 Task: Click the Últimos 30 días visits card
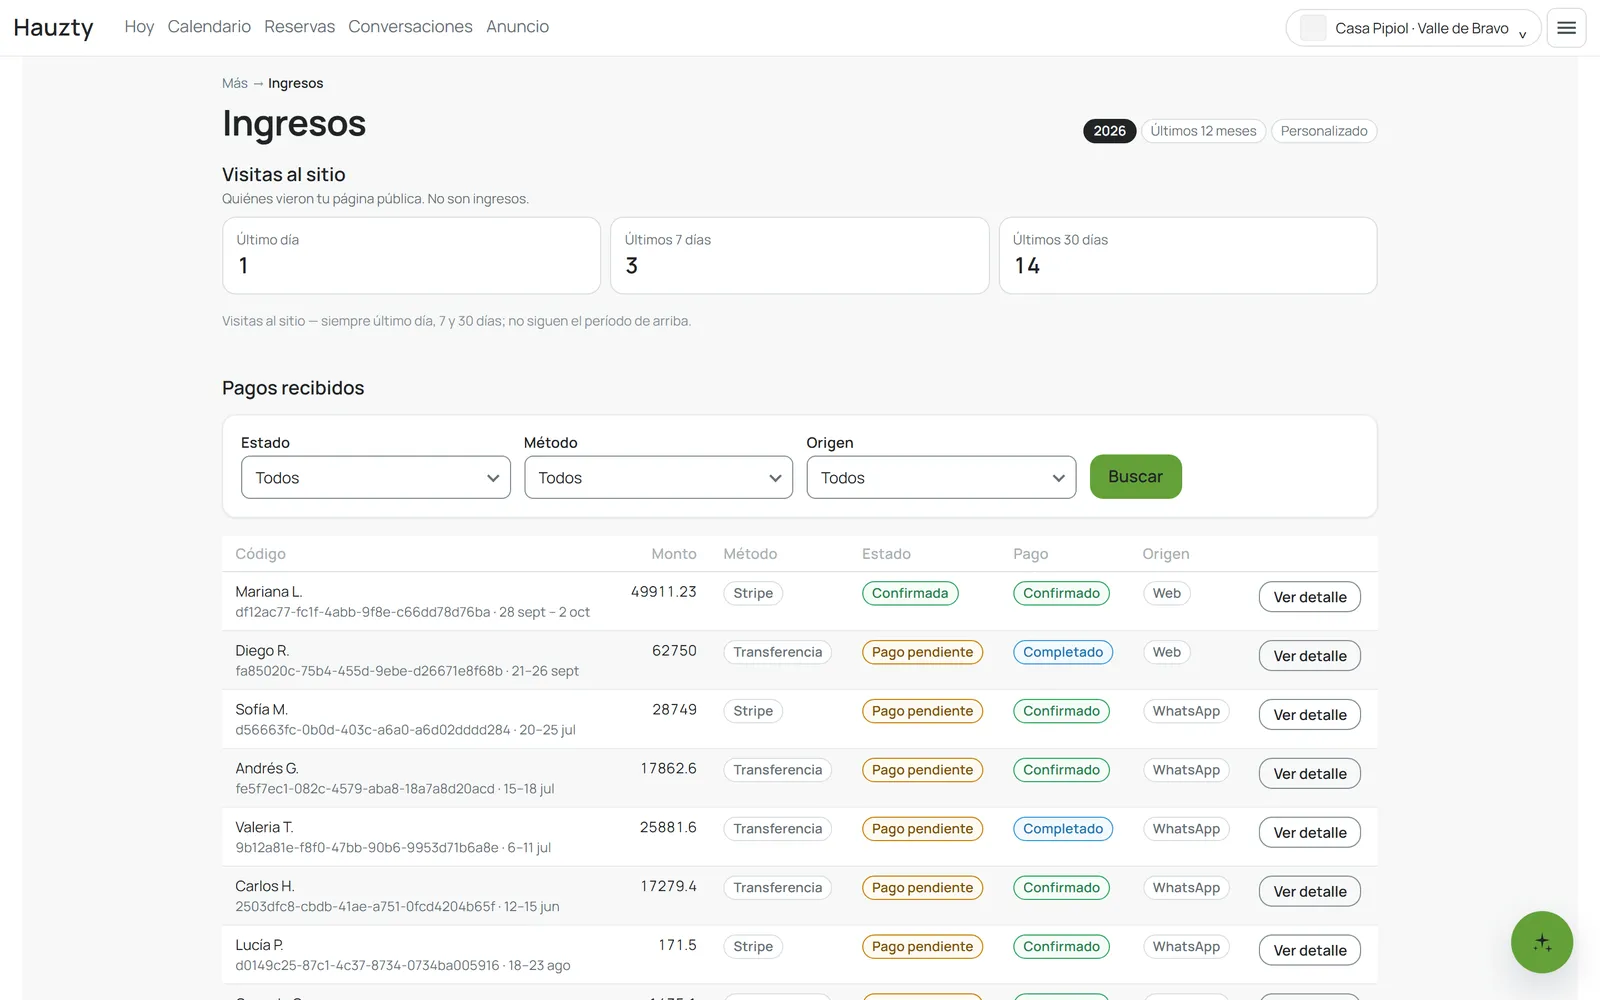[1188, 256]
